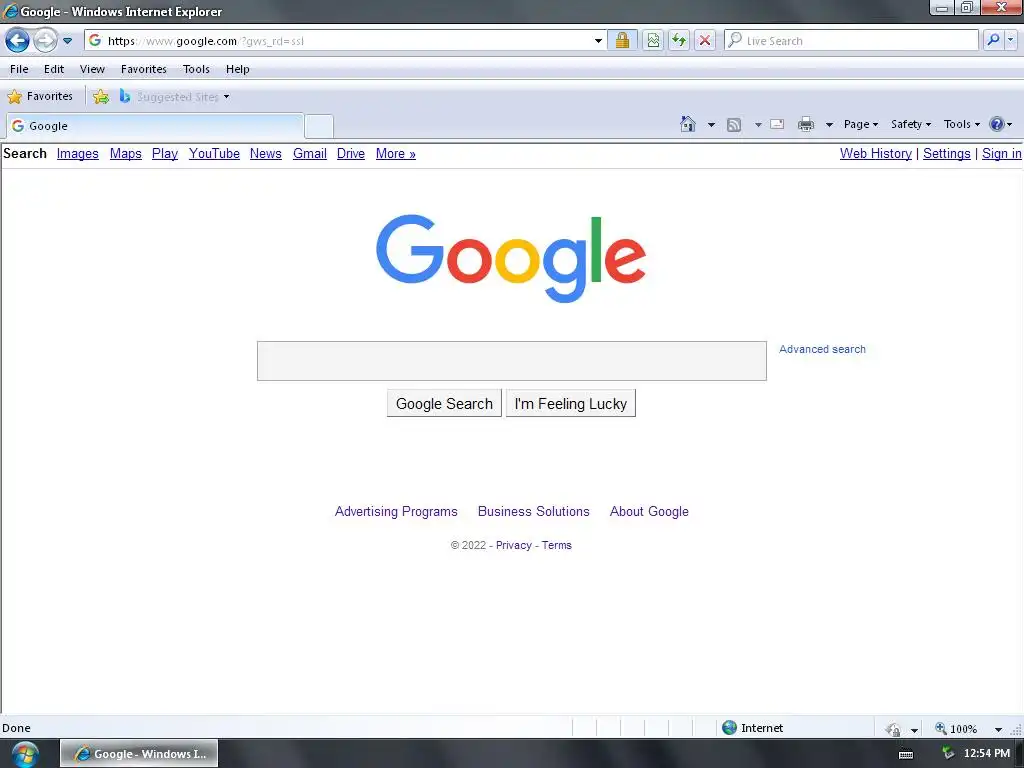Open the Maps link
1024x768 pixels.
point(125,153)
